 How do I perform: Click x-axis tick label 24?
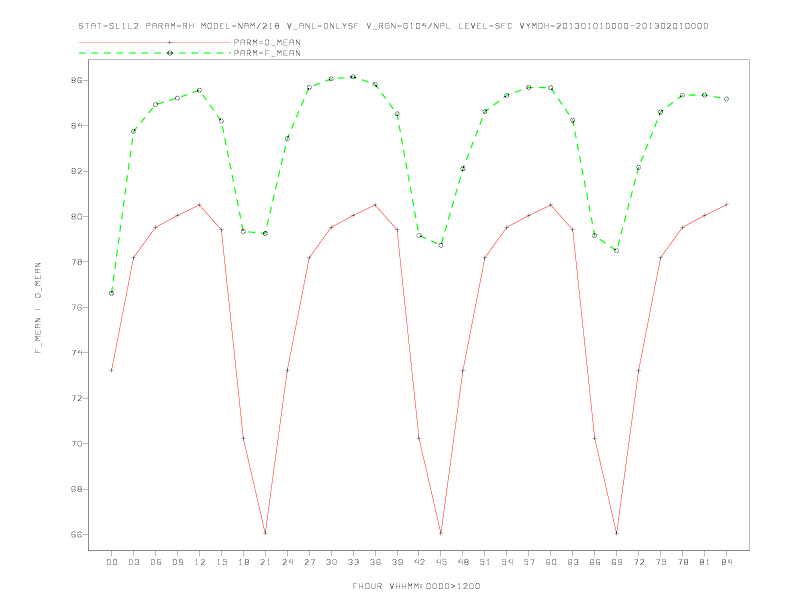(287, 562)
